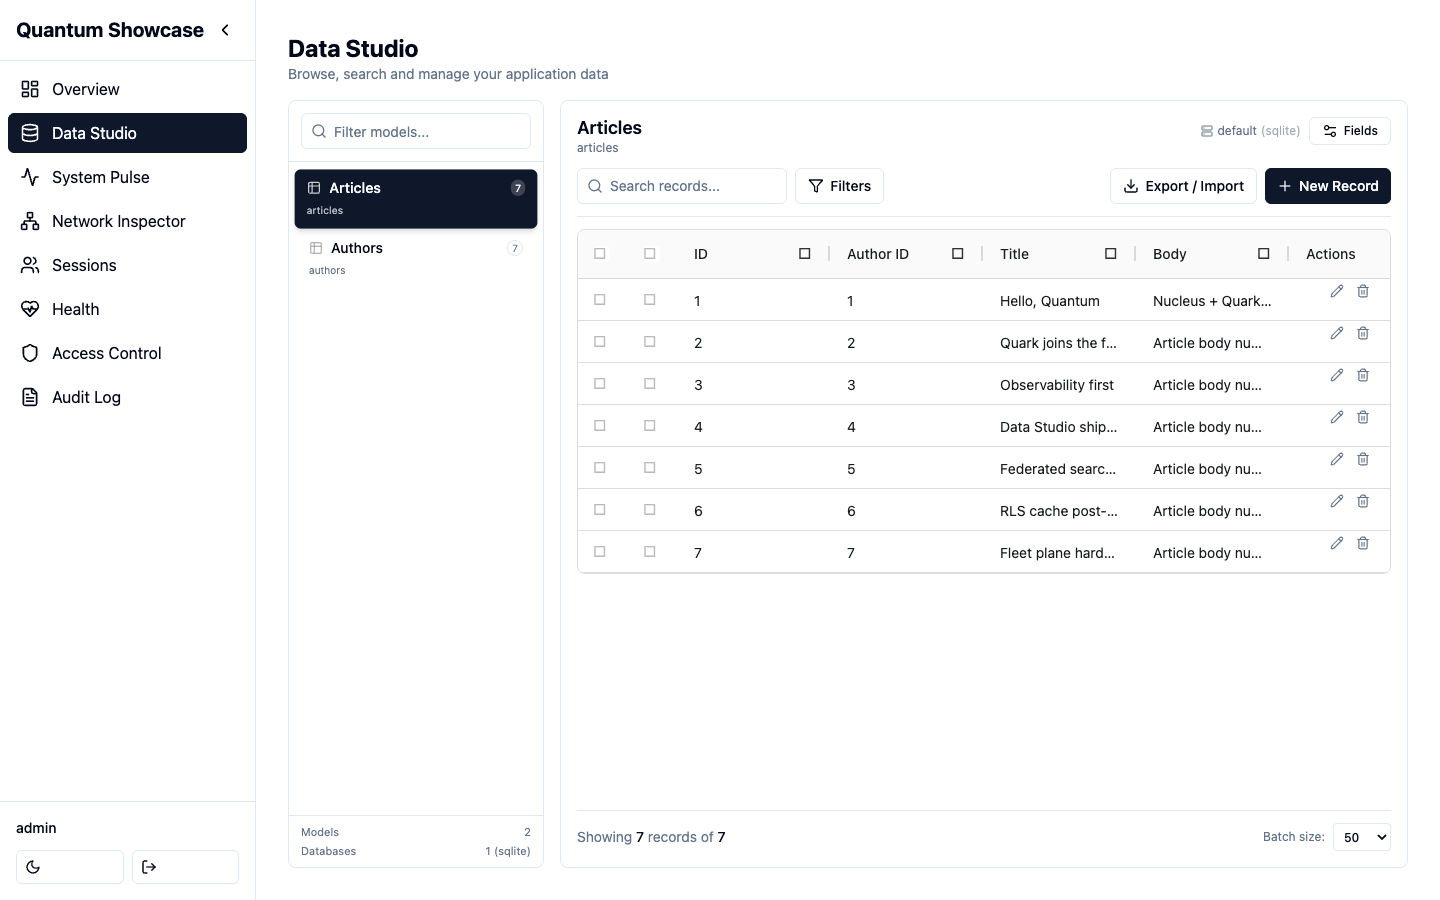Open the Overview page

click(127, 89)
